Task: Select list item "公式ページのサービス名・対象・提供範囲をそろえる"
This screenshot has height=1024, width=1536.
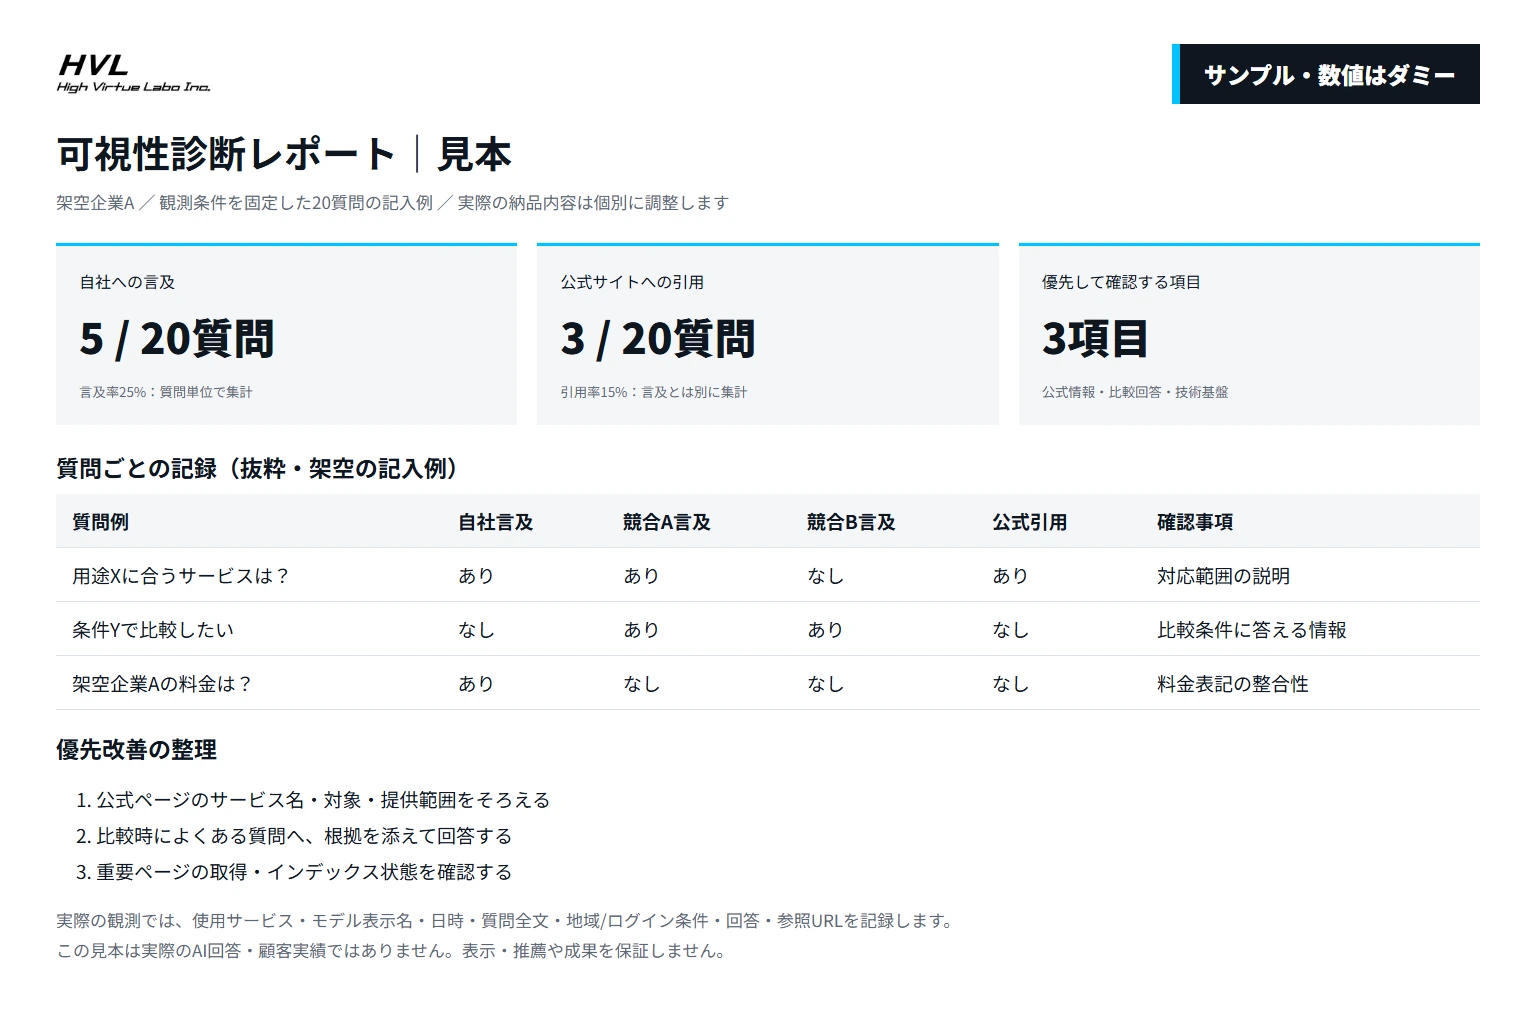Action: (x=323, y=800)
